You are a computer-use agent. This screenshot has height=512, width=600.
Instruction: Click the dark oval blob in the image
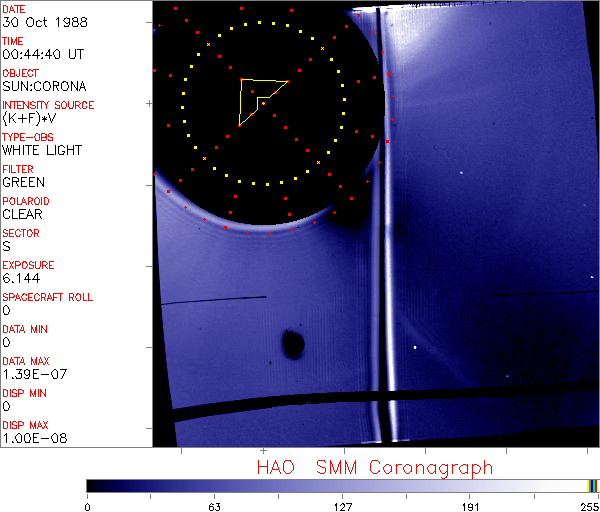(293, 345)
